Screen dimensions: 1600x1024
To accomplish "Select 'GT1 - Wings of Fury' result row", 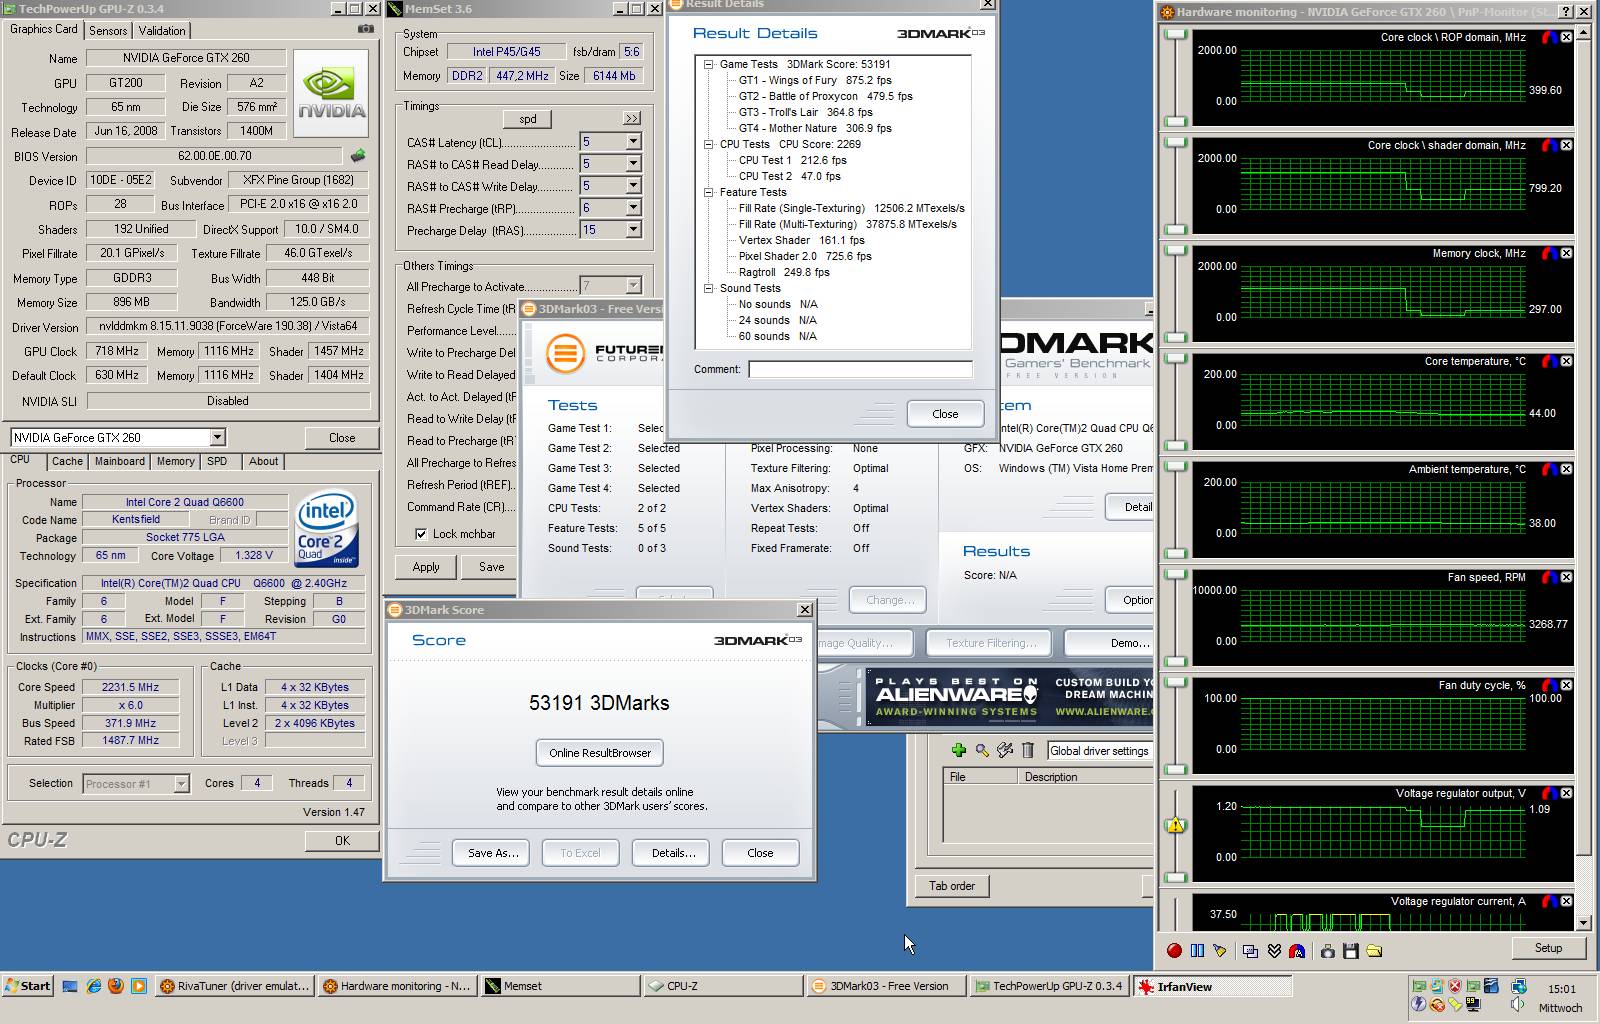I will (815, 80).
